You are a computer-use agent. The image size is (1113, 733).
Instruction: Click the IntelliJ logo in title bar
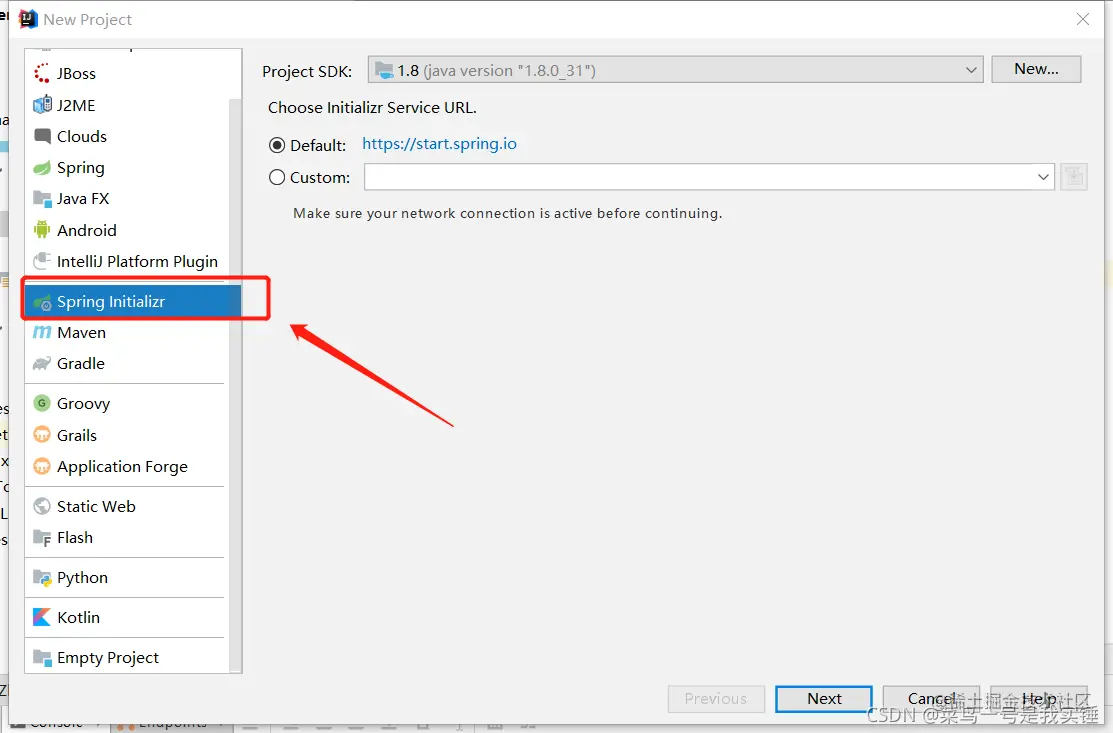coord(28,19)
